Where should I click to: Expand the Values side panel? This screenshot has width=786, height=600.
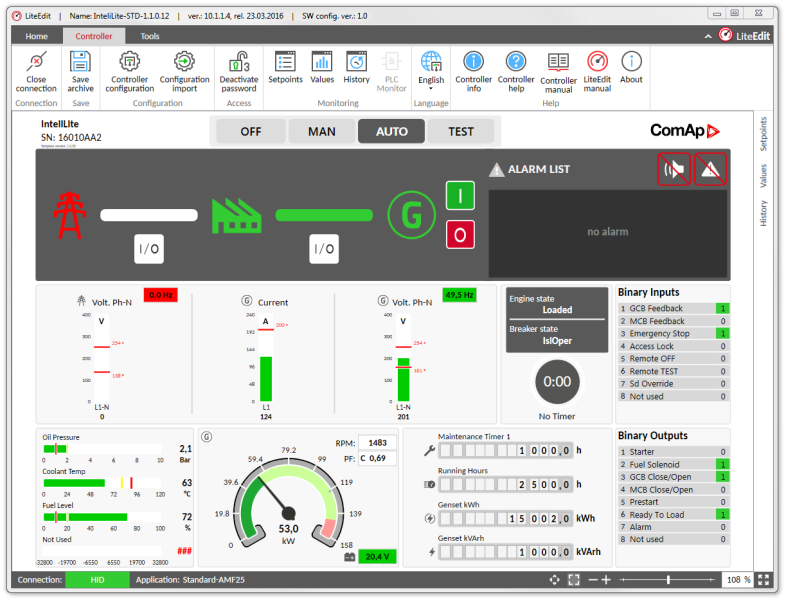coord(764,176)
